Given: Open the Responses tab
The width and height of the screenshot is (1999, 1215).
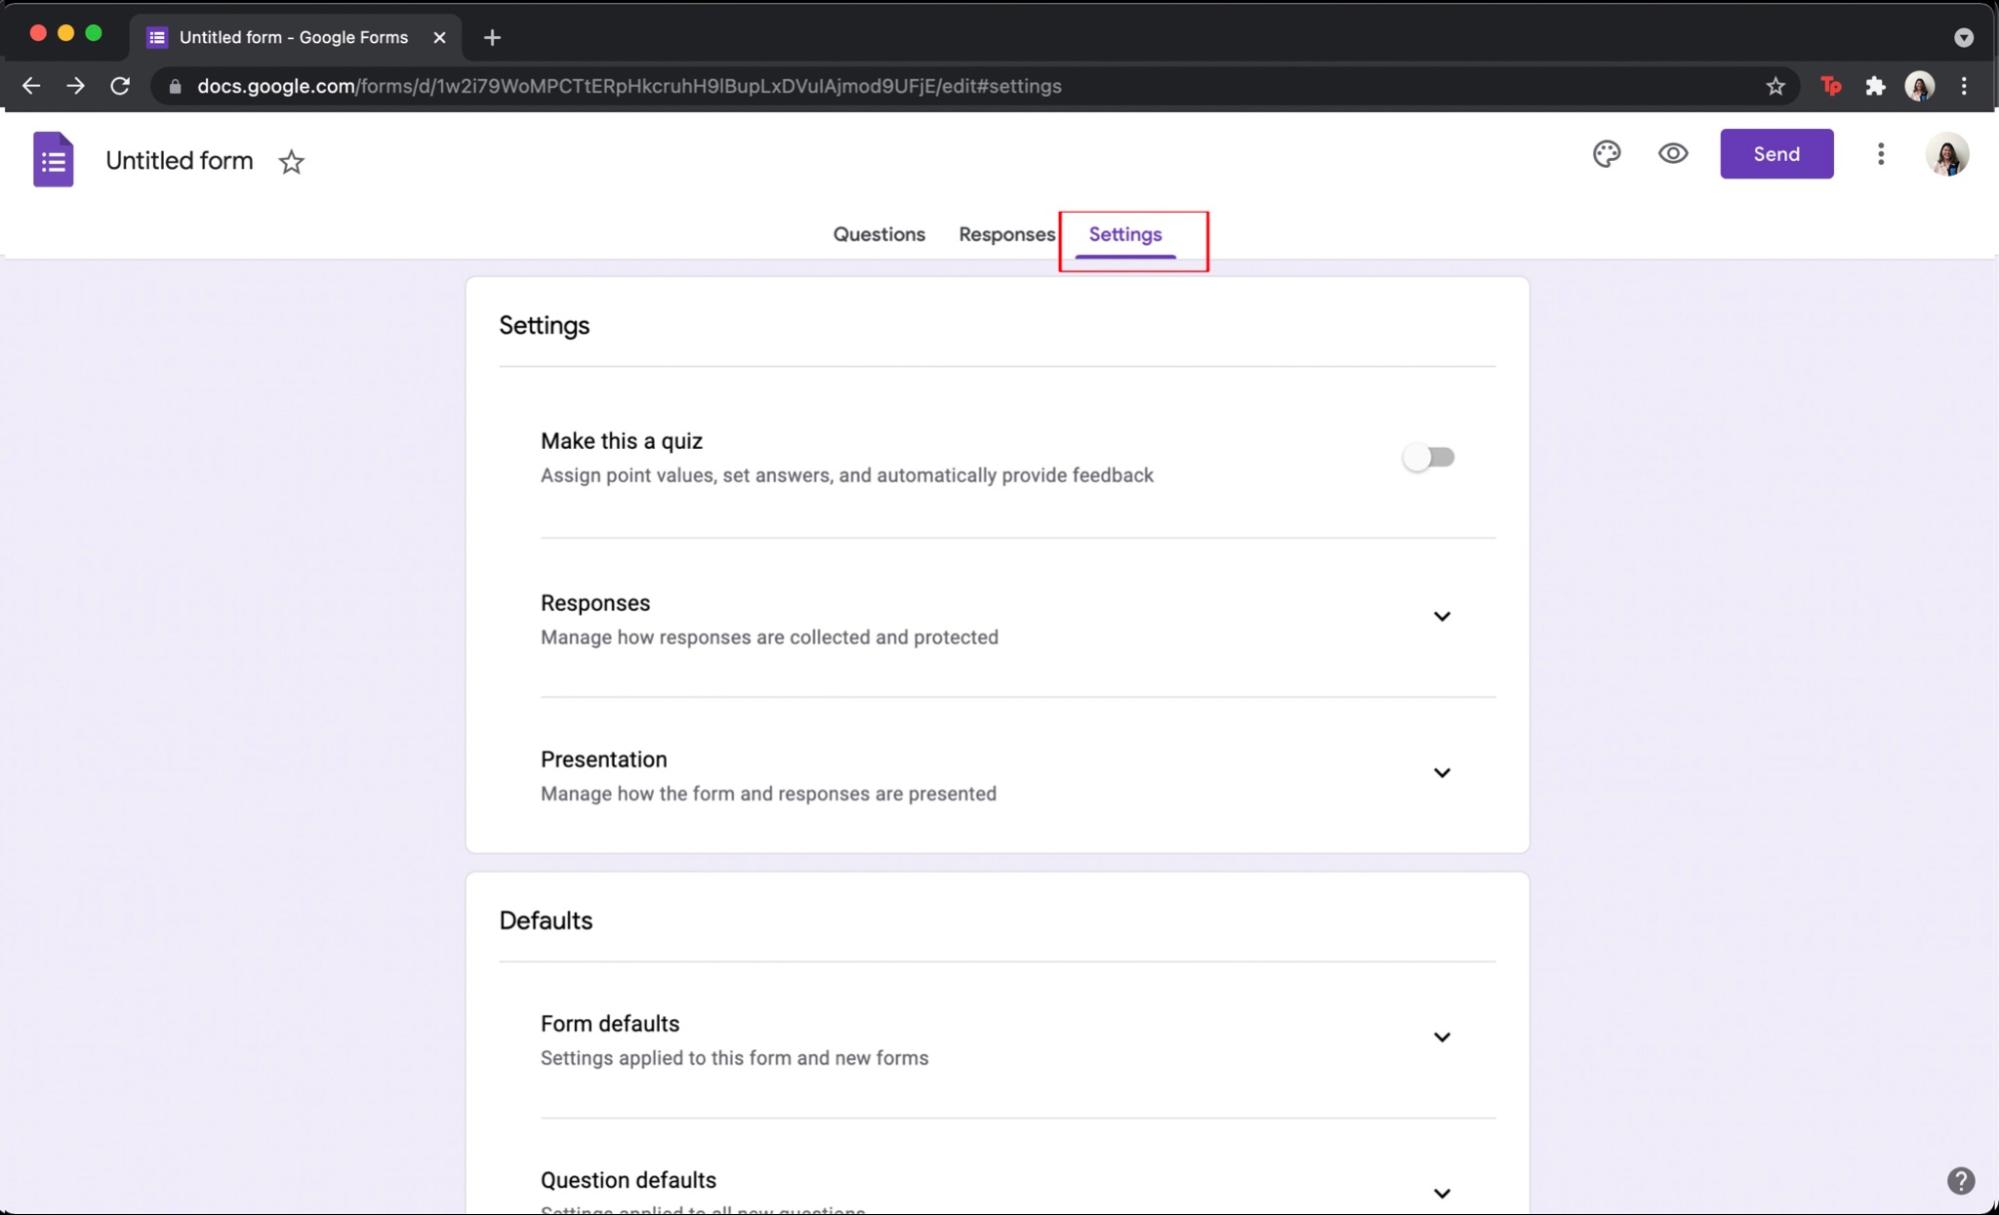Looking at the screenshot, I should (x=1006, y=234).
